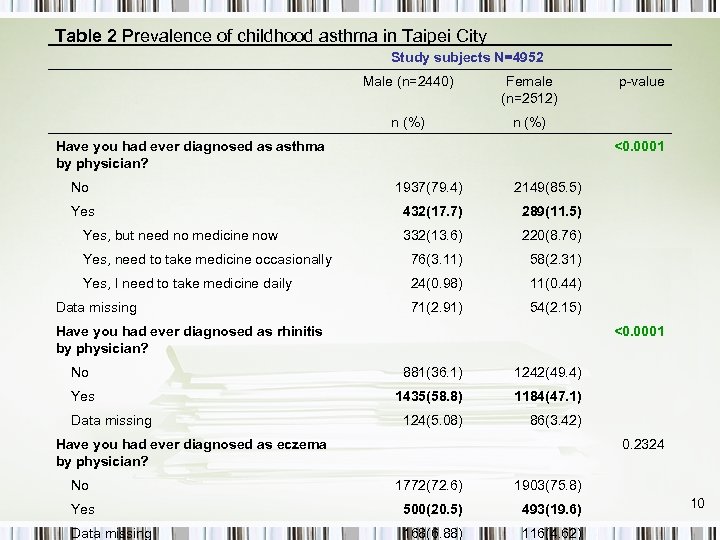Click the Table 2 title heading
720x540 pixels.
(x=270, y=36)
